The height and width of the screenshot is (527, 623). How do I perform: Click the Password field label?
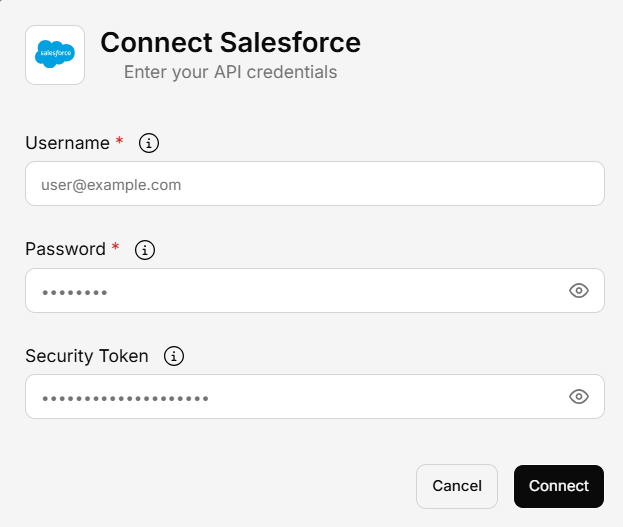[65, 249]
